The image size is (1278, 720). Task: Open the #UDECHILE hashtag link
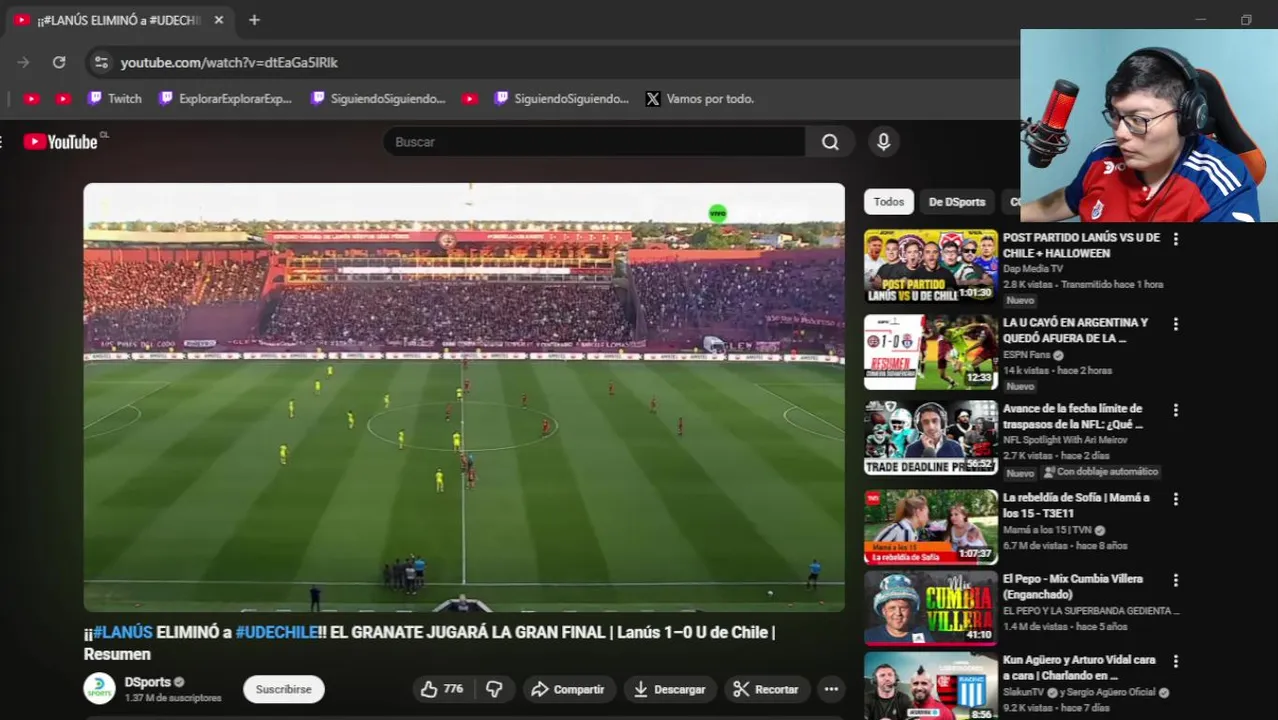click(276, 632)
